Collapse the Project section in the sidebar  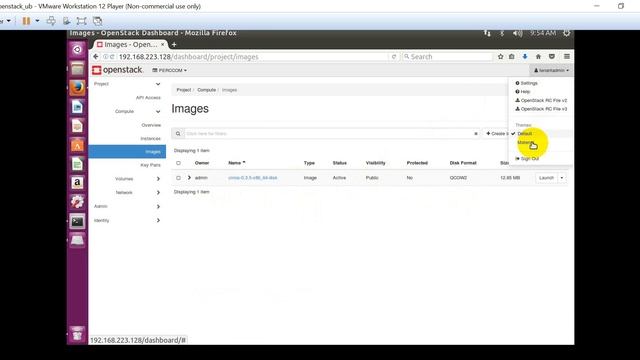pyautogui.click(x=158, y=84)
